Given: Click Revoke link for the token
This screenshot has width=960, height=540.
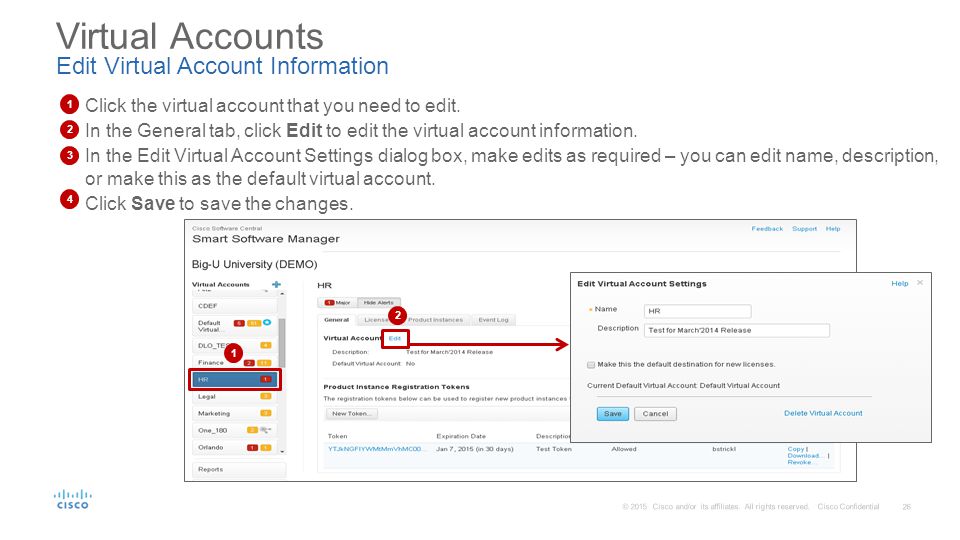Looking at the screenshot, I should [800, 462].
